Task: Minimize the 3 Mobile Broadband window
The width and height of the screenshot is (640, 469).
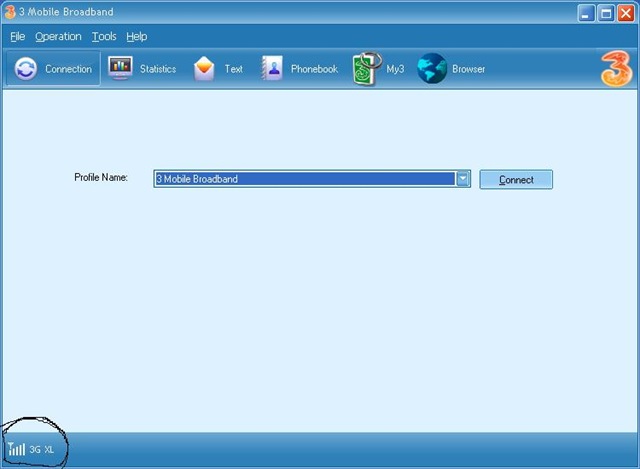Action: [586, 13]
